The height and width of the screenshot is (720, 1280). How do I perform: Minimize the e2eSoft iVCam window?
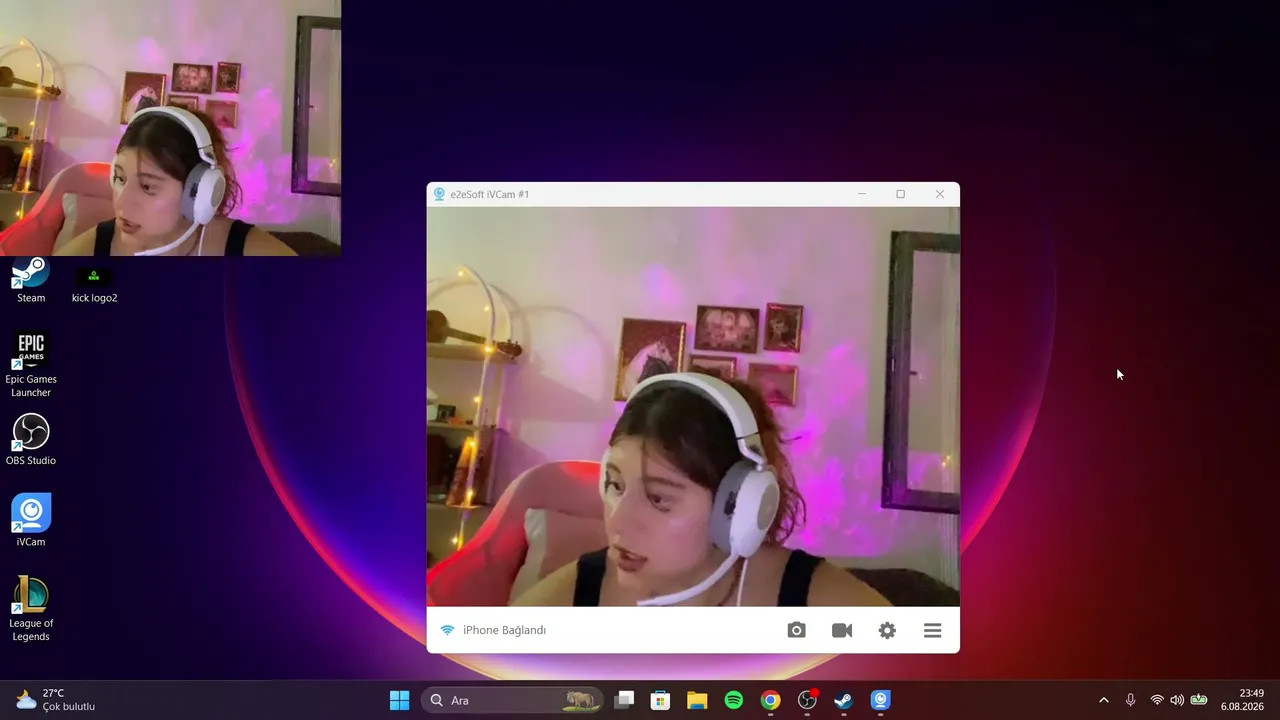[862, 194]
